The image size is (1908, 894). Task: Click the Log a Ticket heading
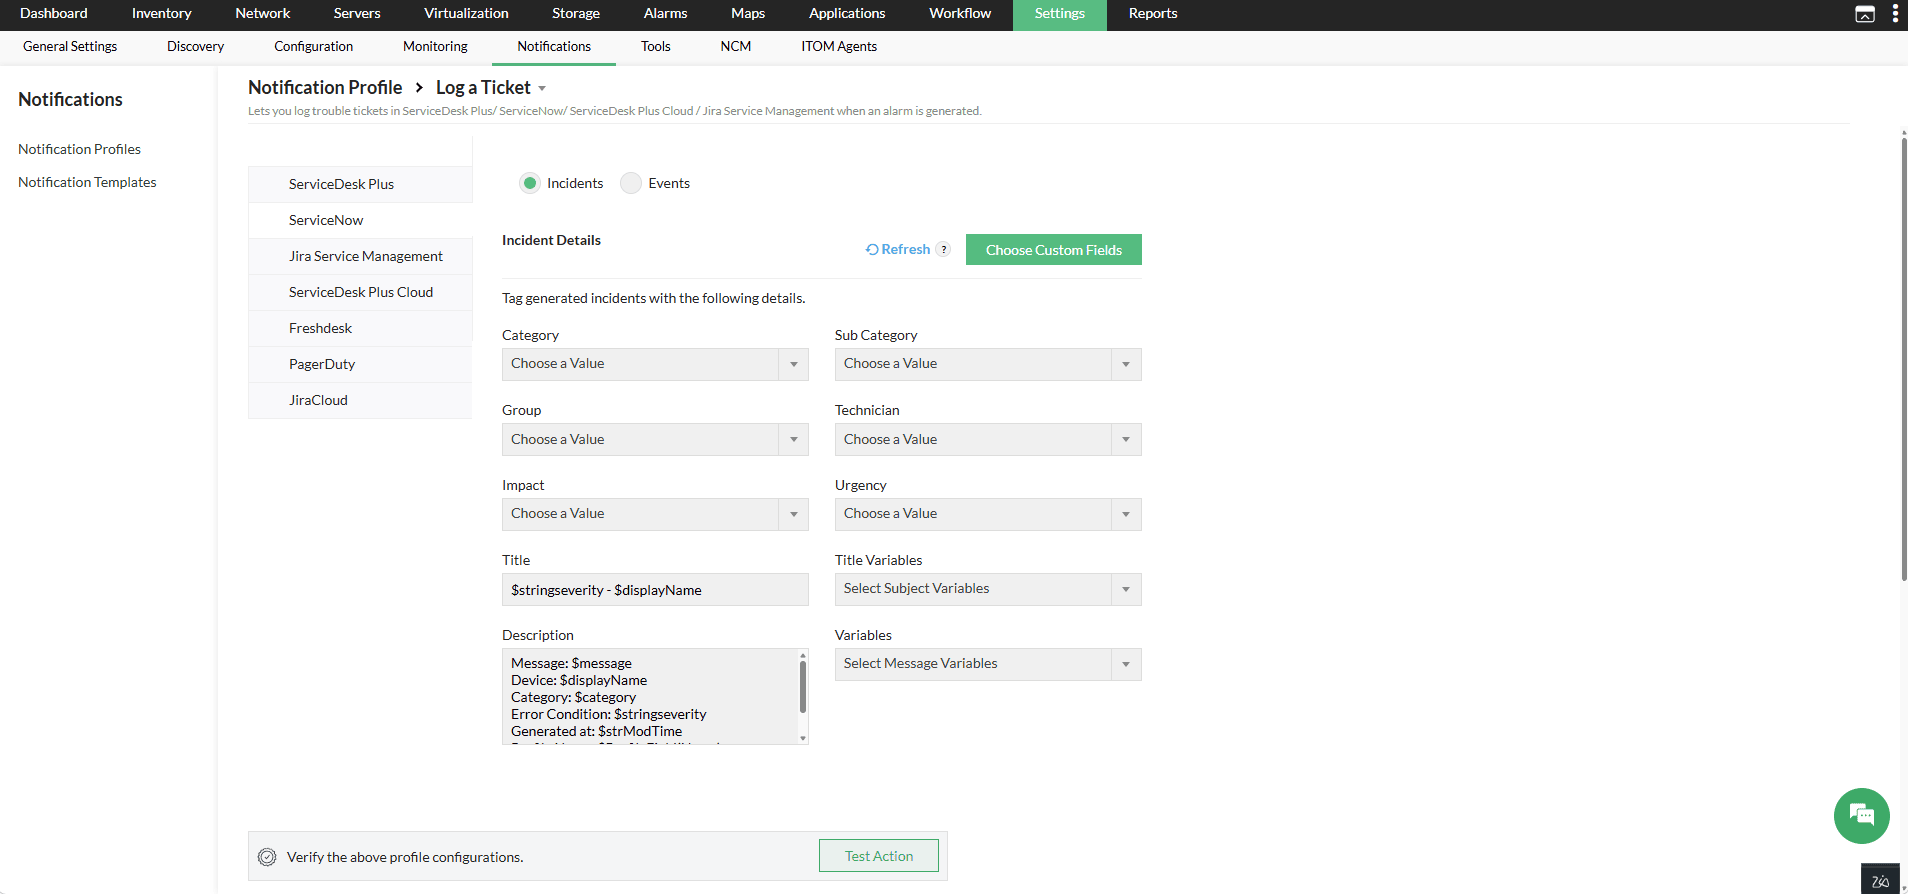click(483, 88)
